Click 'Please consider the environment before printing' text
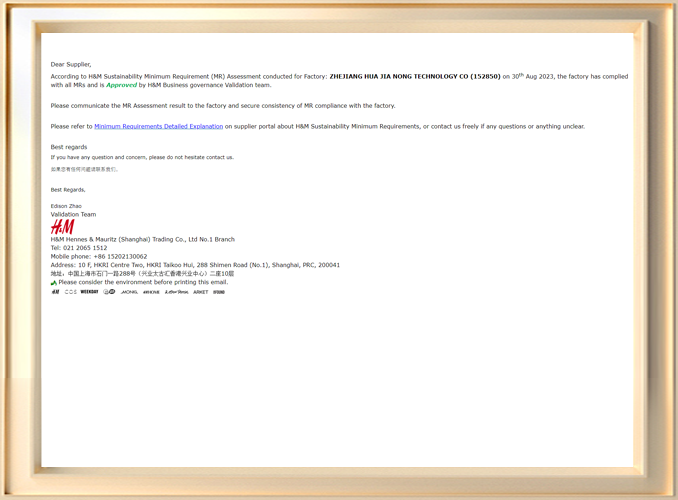 pos(143,282)
